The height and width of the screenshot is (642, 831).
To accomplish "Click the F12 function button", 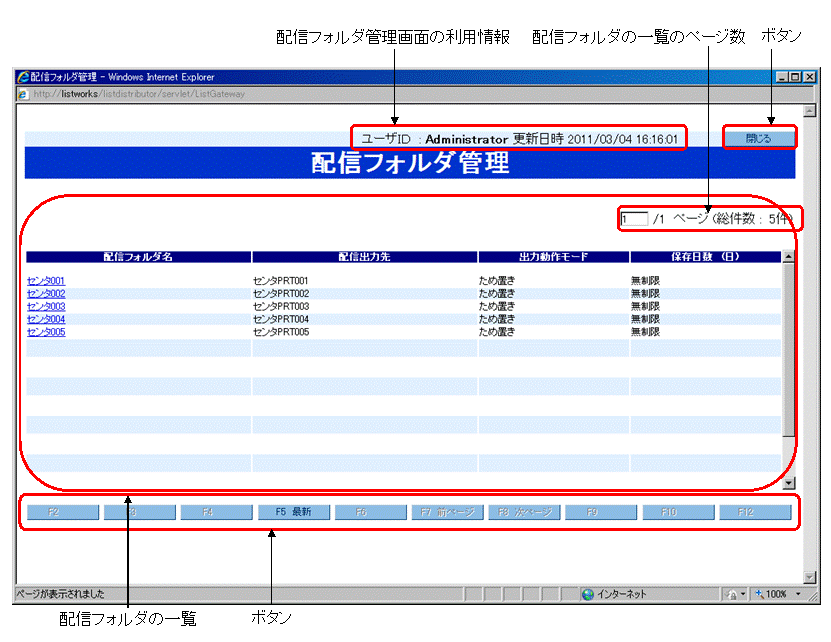I will click(x=755, y=512).
